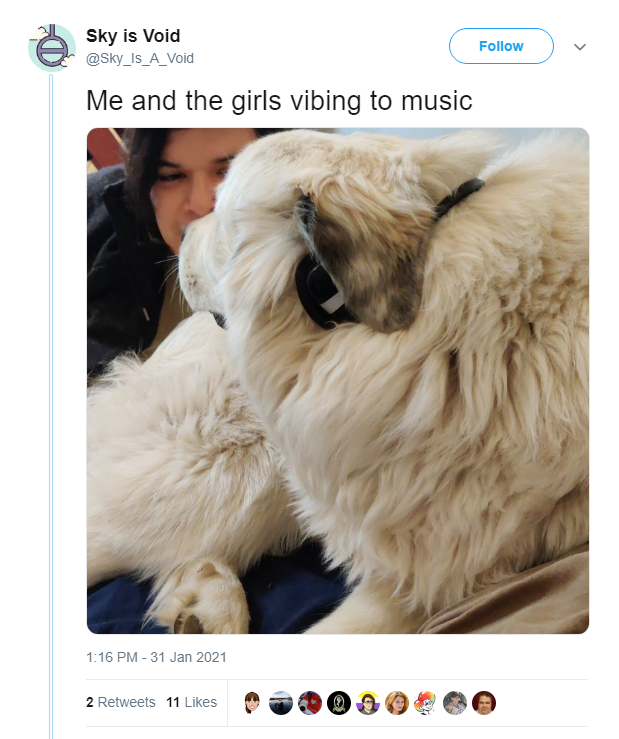Open the blonde woman liker avatar
The height and width of the screenshot is (739, 619).
(x=396, y=703)
